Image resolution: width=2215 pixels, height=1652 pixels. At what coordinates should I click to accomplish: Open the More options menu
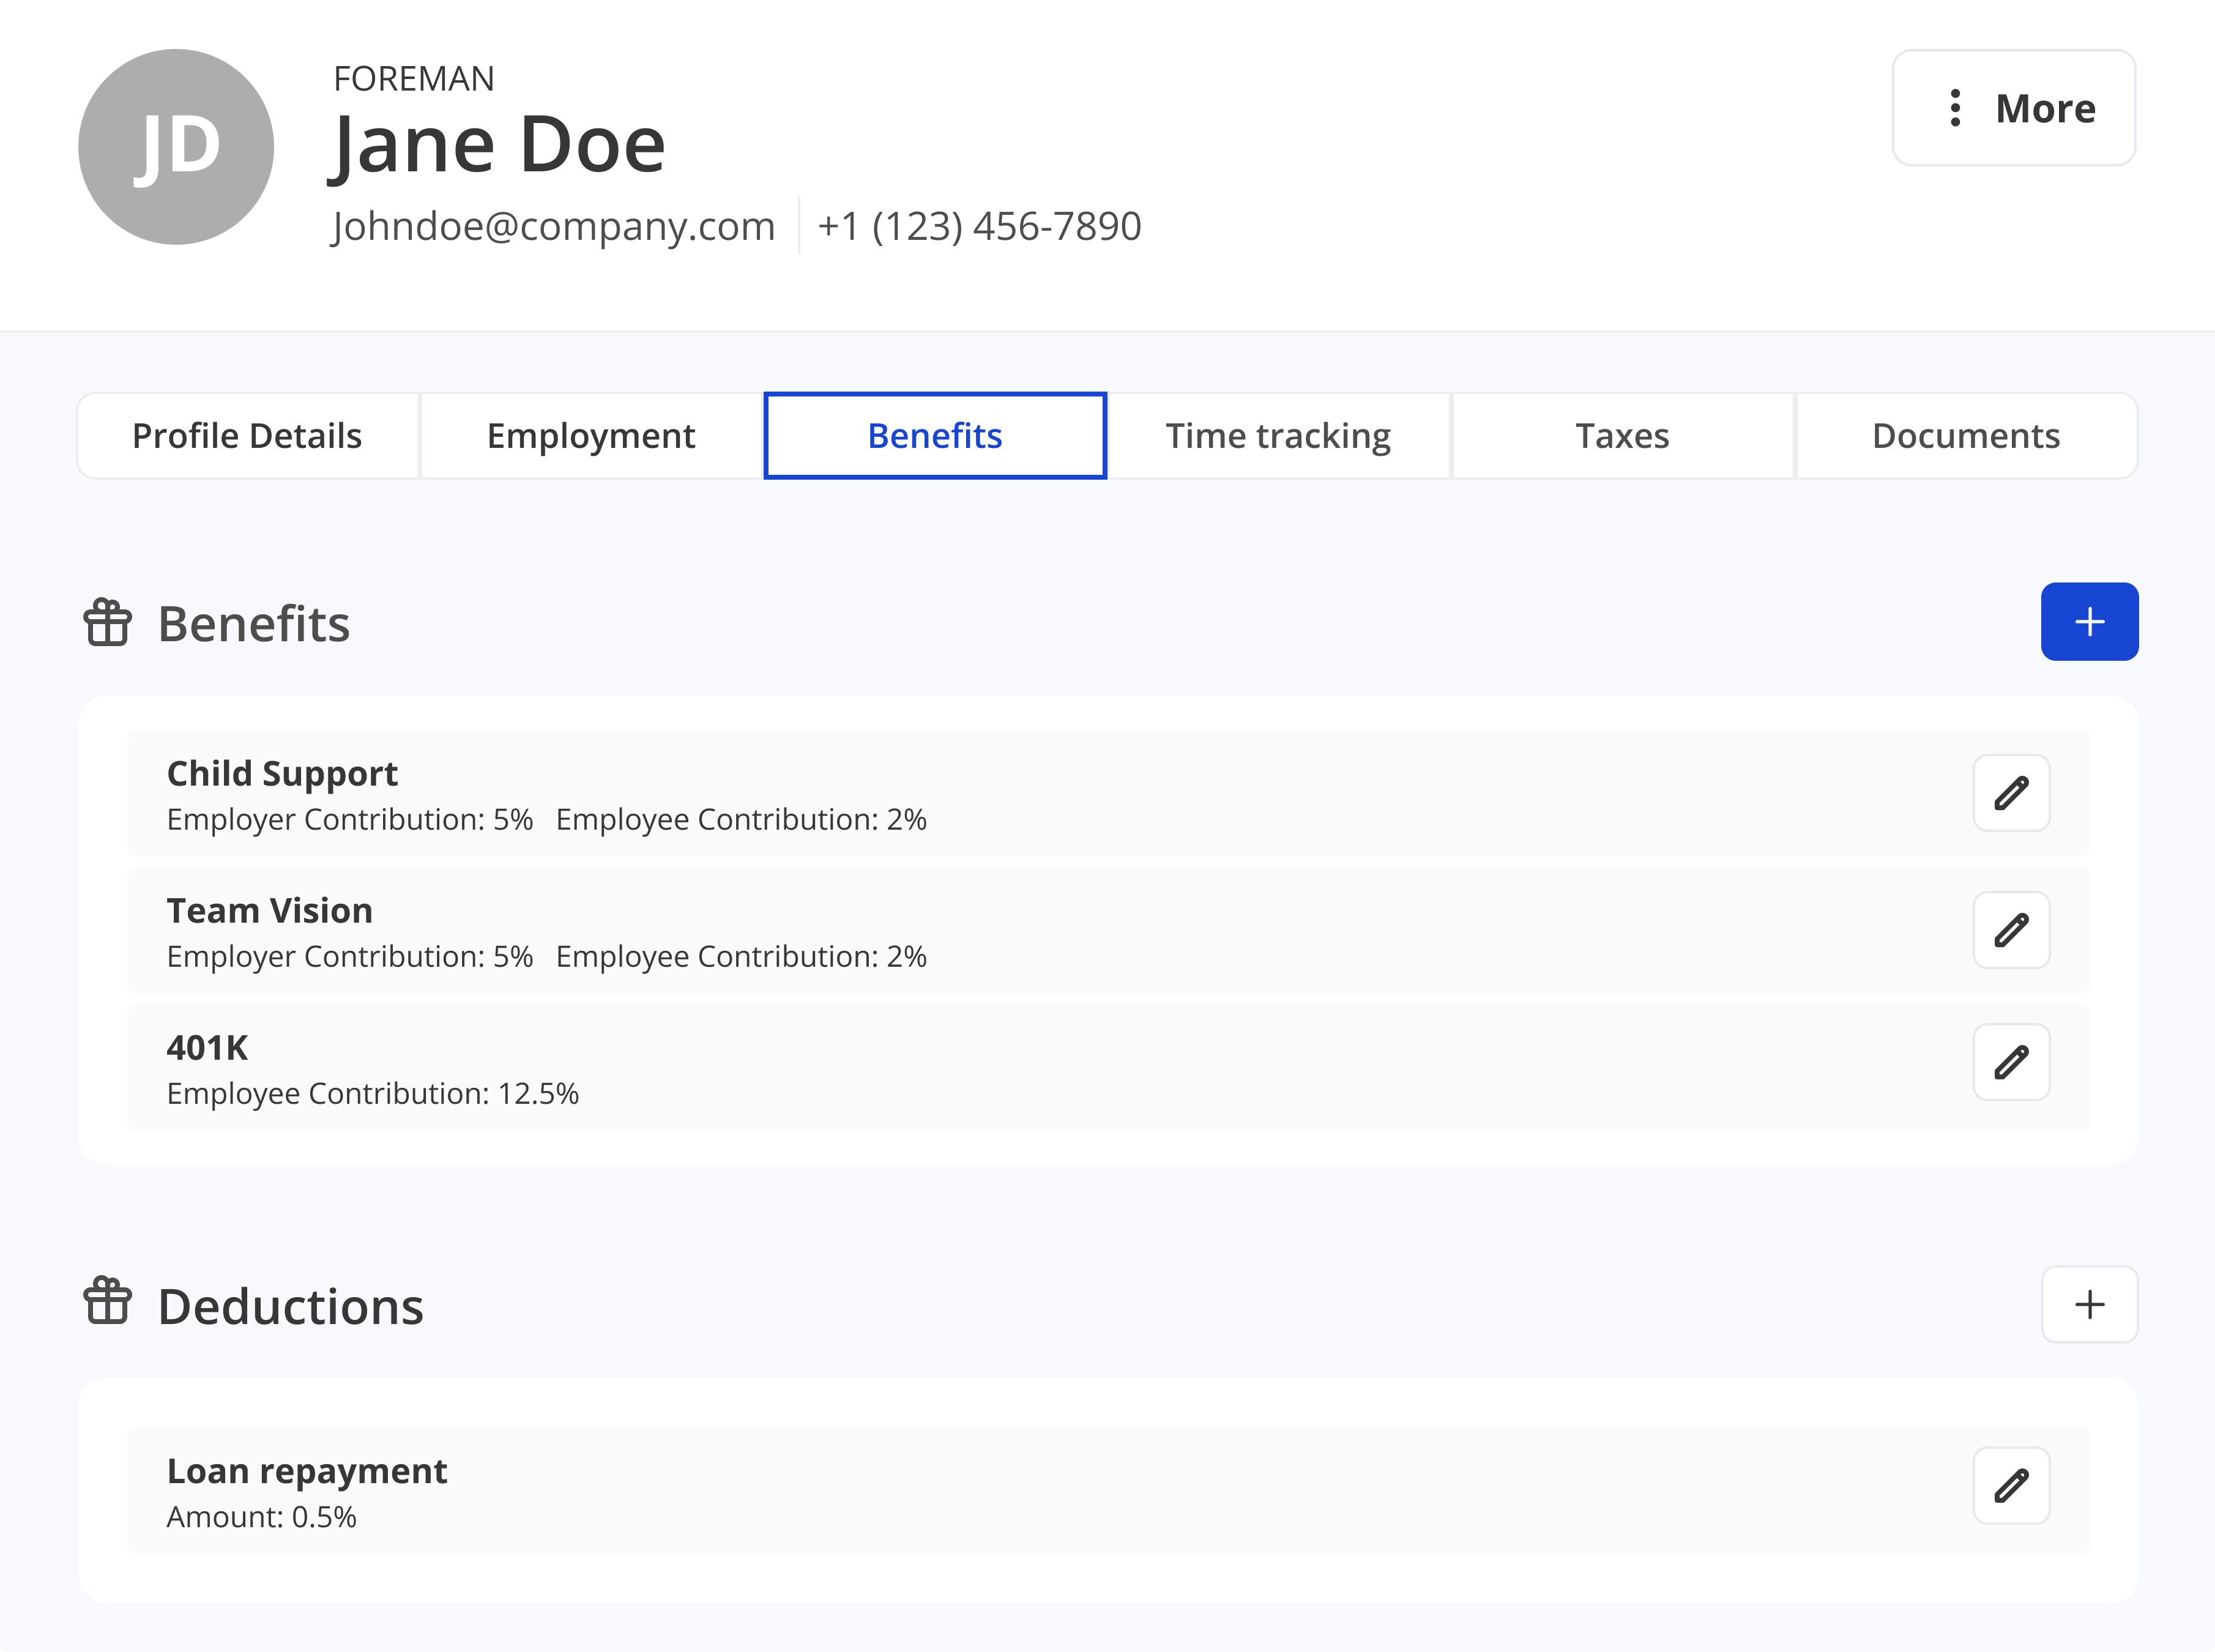[2014, 108]
